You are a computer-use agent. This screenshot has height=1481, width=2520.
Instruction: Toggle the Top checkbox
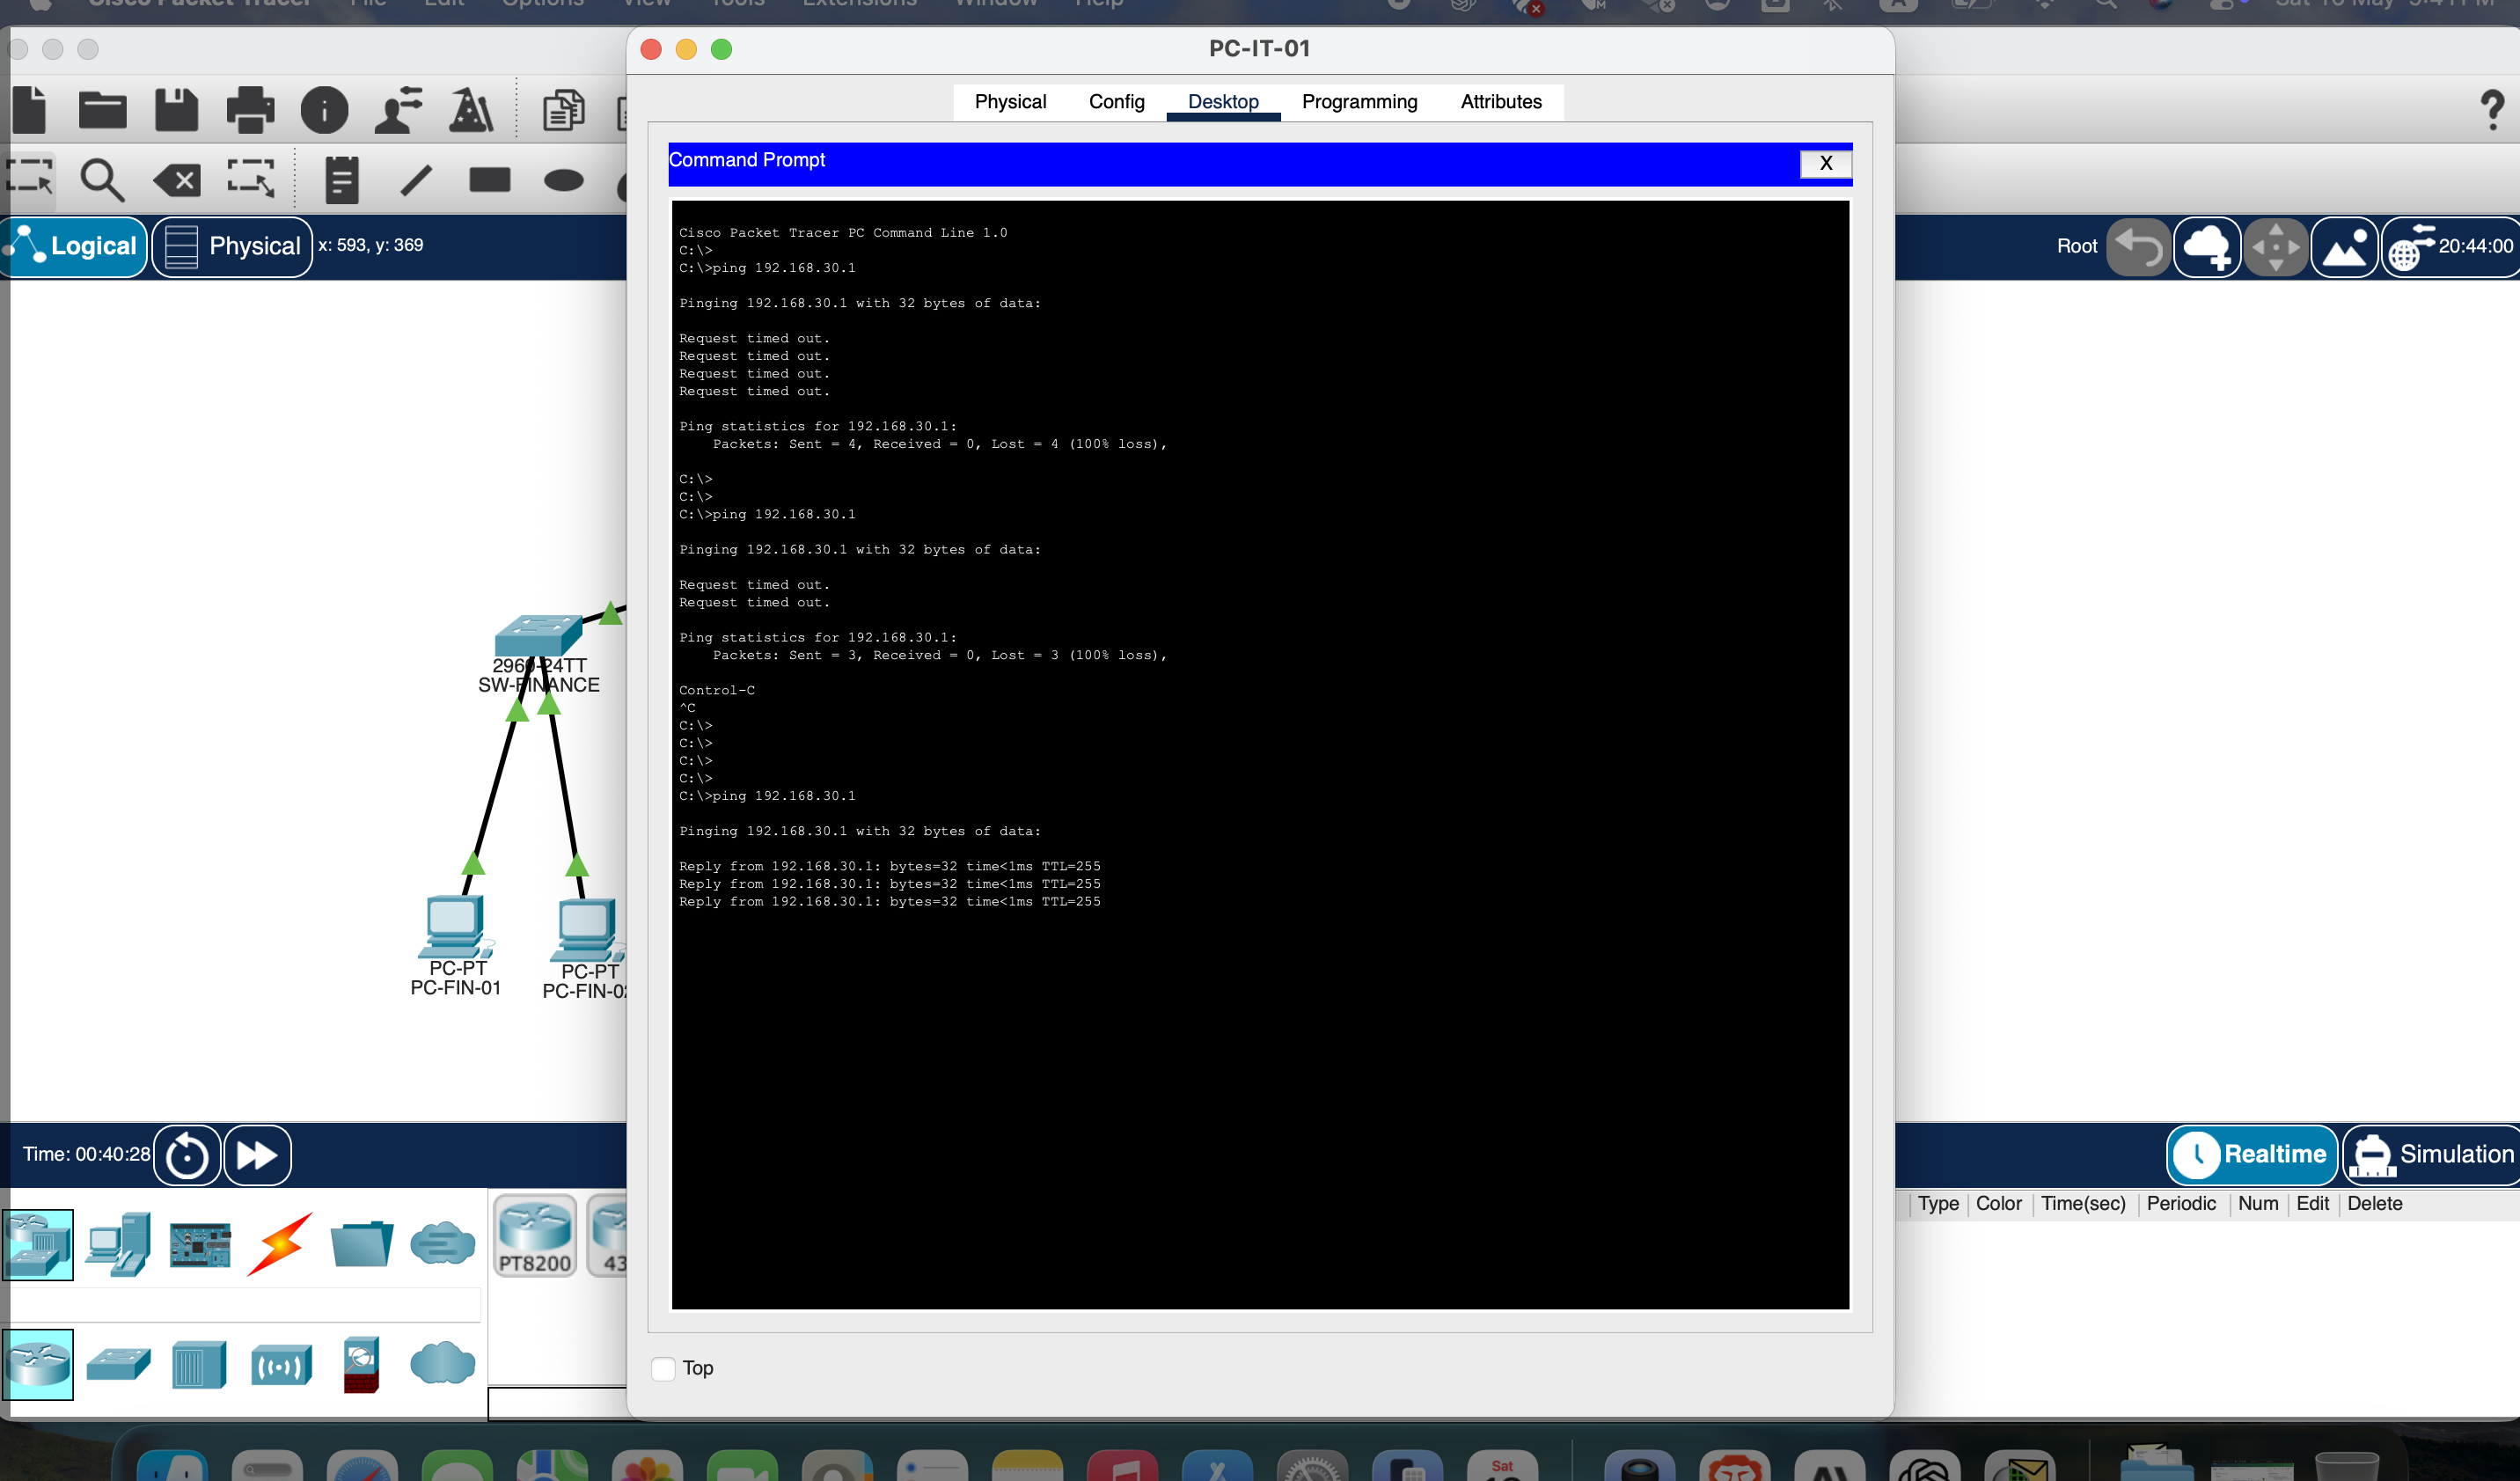click(663, 1369)
